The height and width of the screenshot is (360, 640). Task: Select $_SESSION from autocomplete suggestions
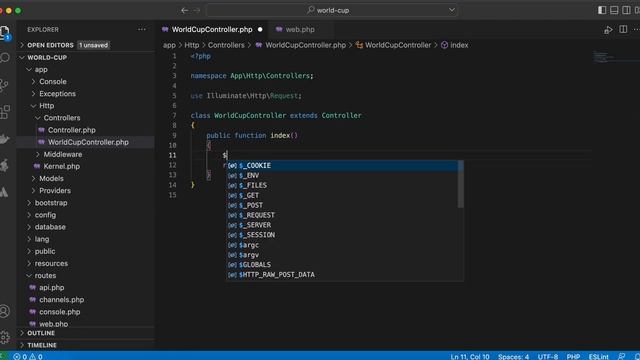(x=342, y=235)
